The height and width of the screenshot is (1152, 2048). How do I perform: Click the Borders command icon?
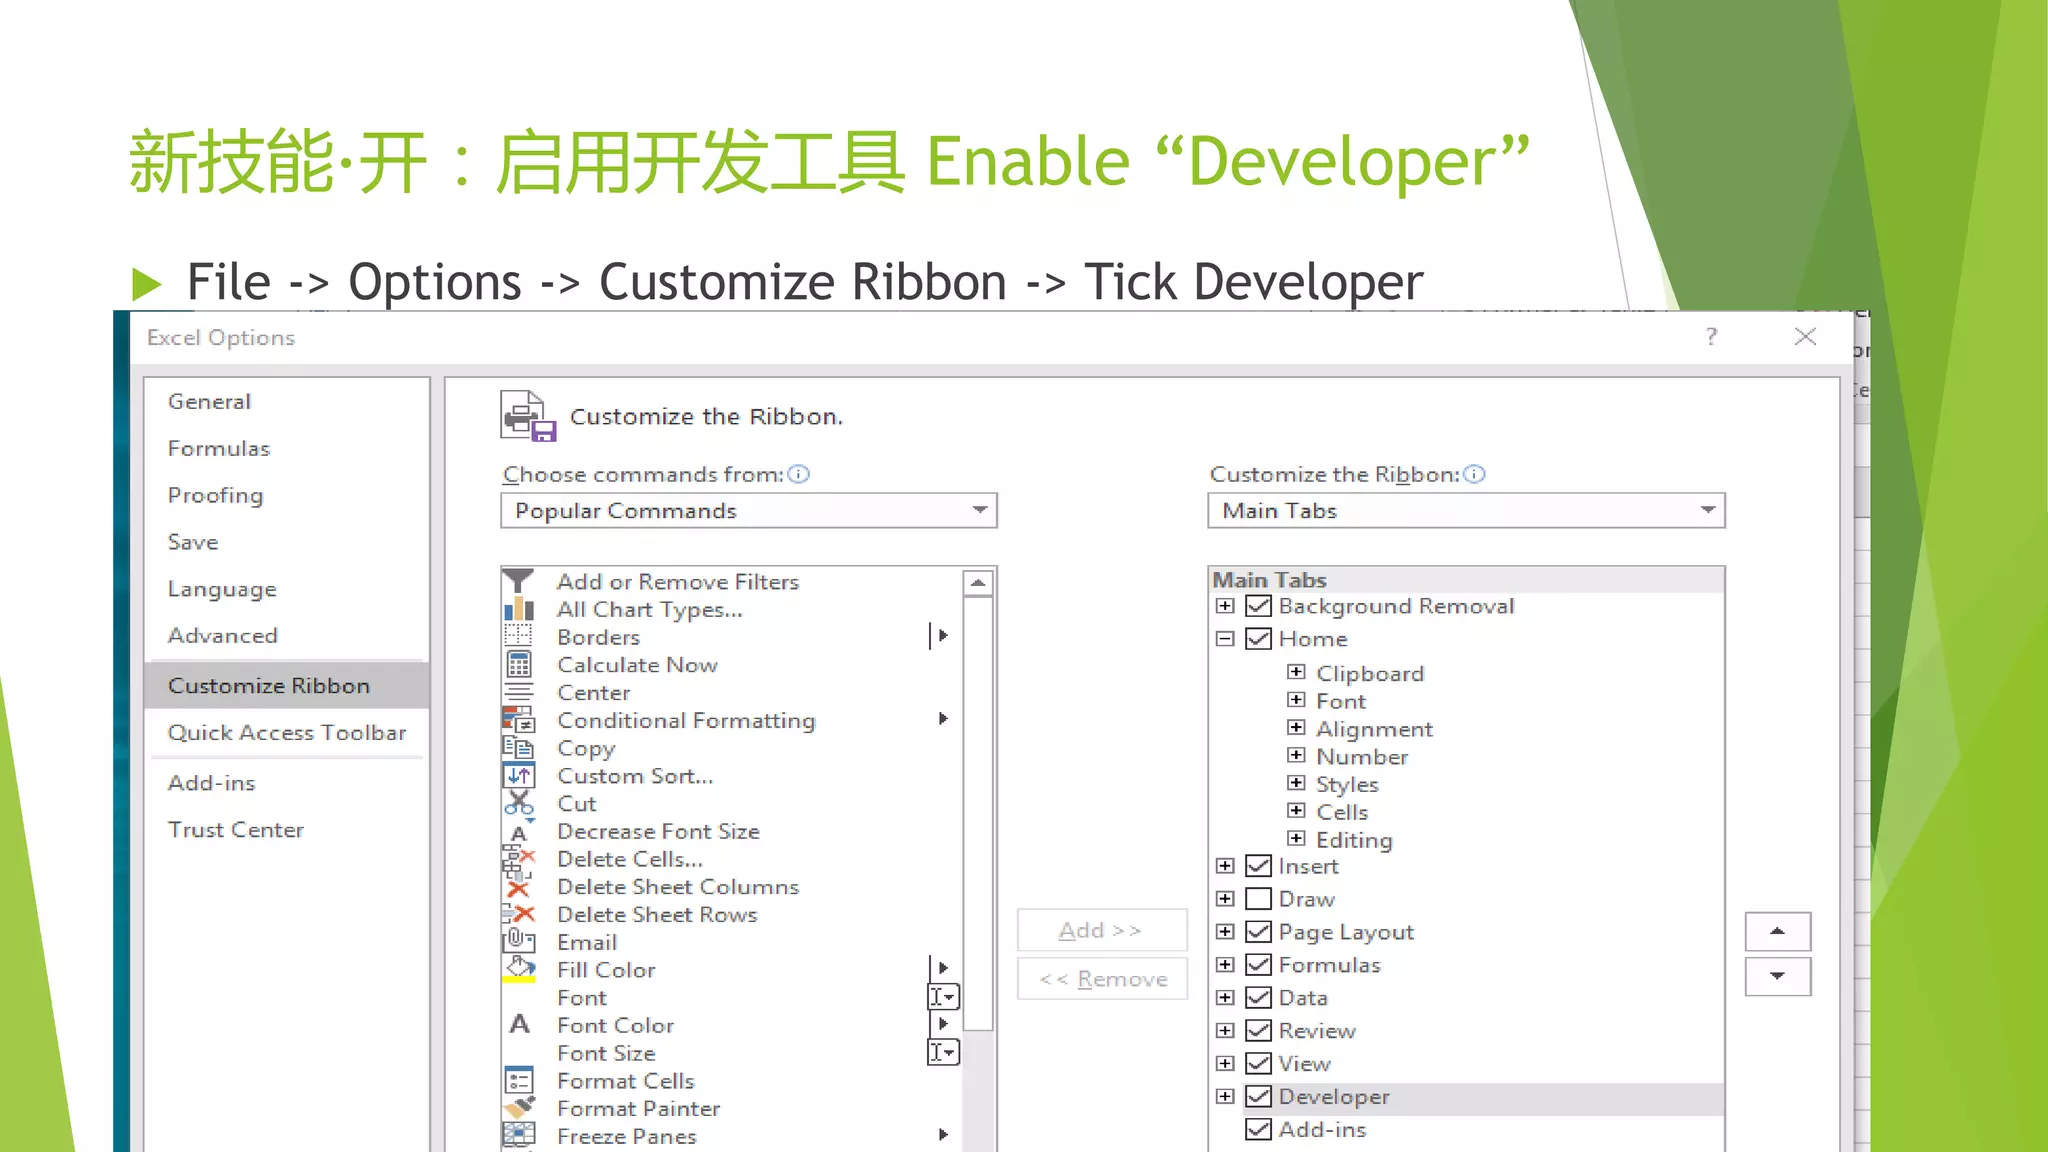pos(518,636)
